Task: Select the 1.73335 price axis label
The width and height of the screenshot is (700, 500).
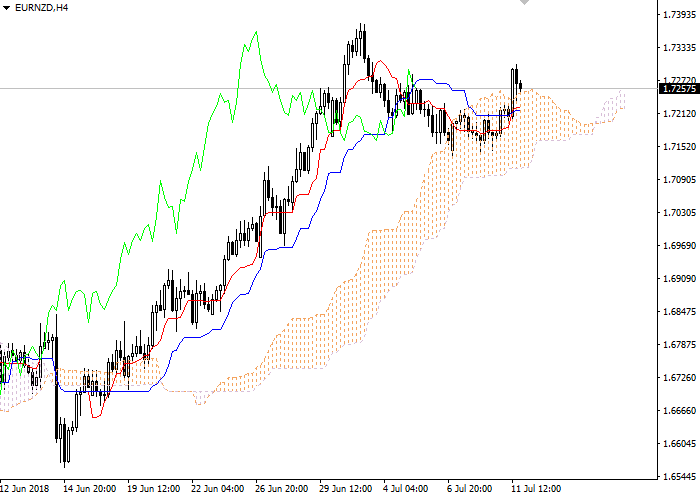Action: 679,47
